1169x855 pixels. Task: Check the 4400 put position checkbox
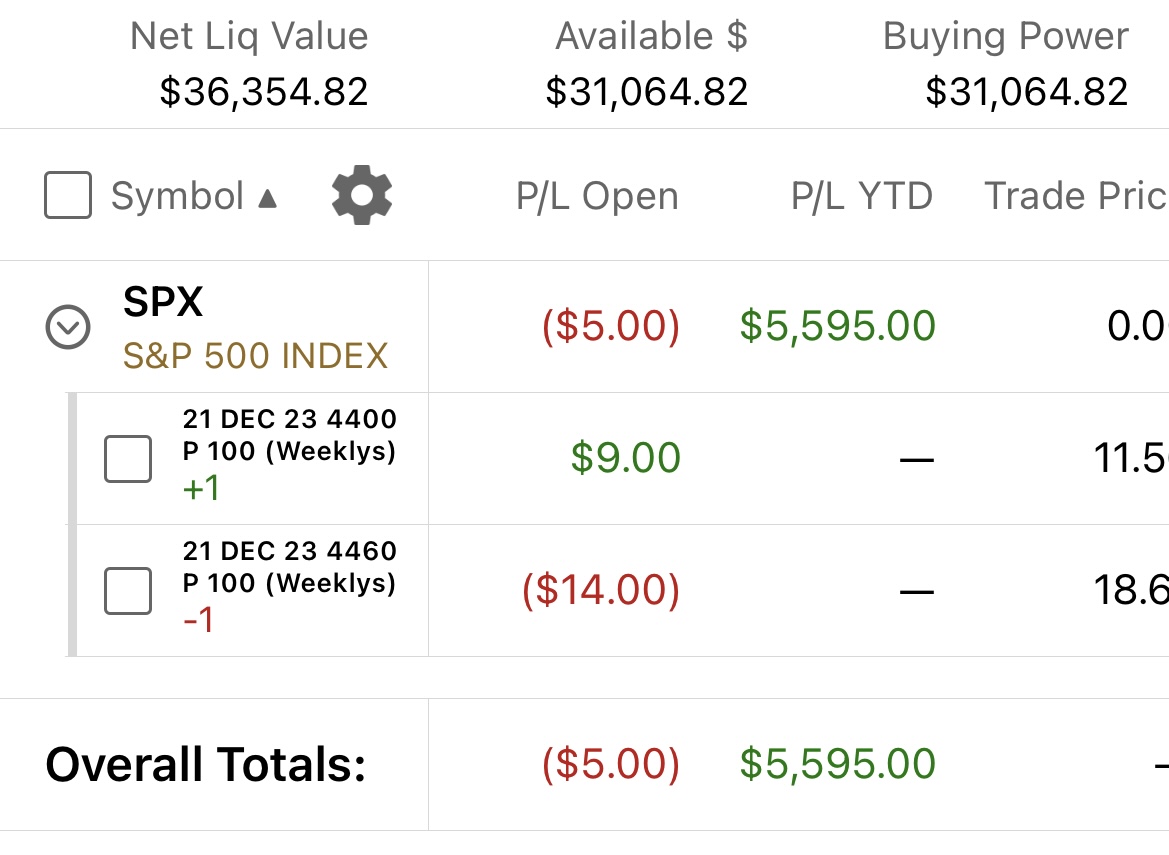coord(127,458)
